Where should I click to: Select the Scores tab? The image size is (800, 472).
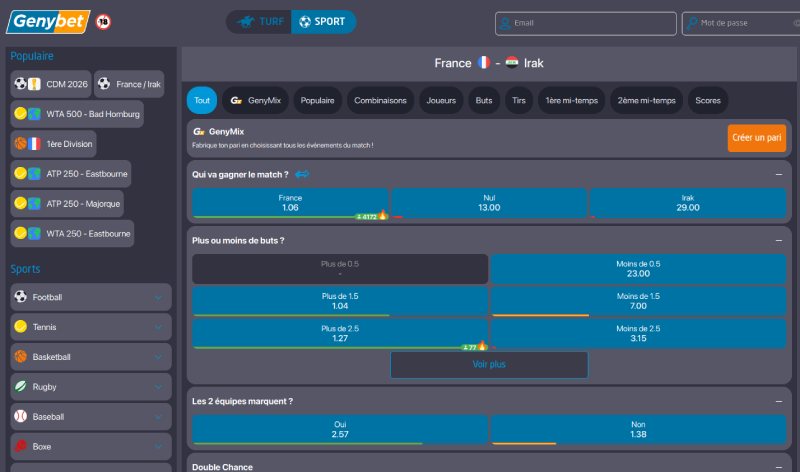click(x=708, y=101)
